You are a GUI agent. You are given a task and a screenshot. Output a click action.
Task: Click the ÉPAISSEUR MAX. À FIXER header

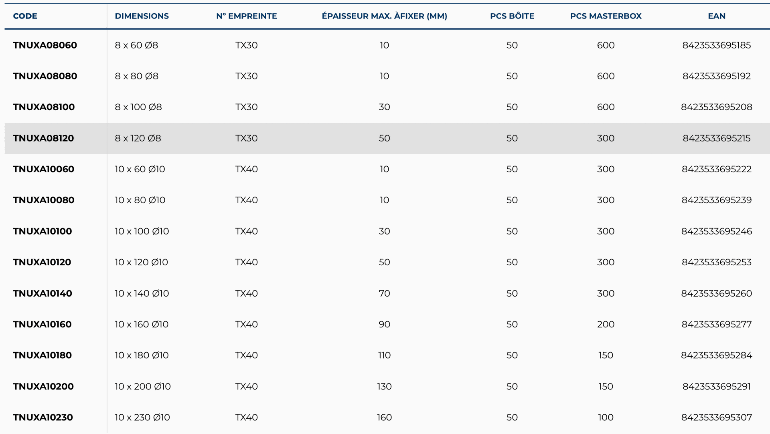(385, 16)
